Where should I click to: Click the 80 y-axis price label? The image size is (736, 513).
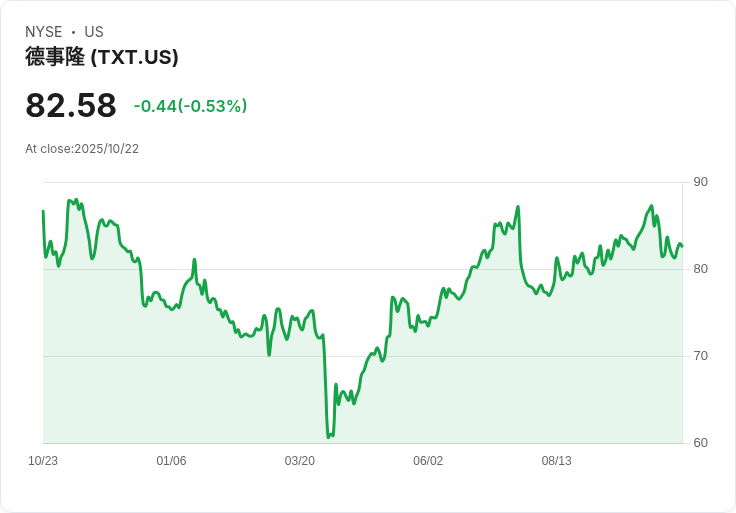click(x=700, y=269)
